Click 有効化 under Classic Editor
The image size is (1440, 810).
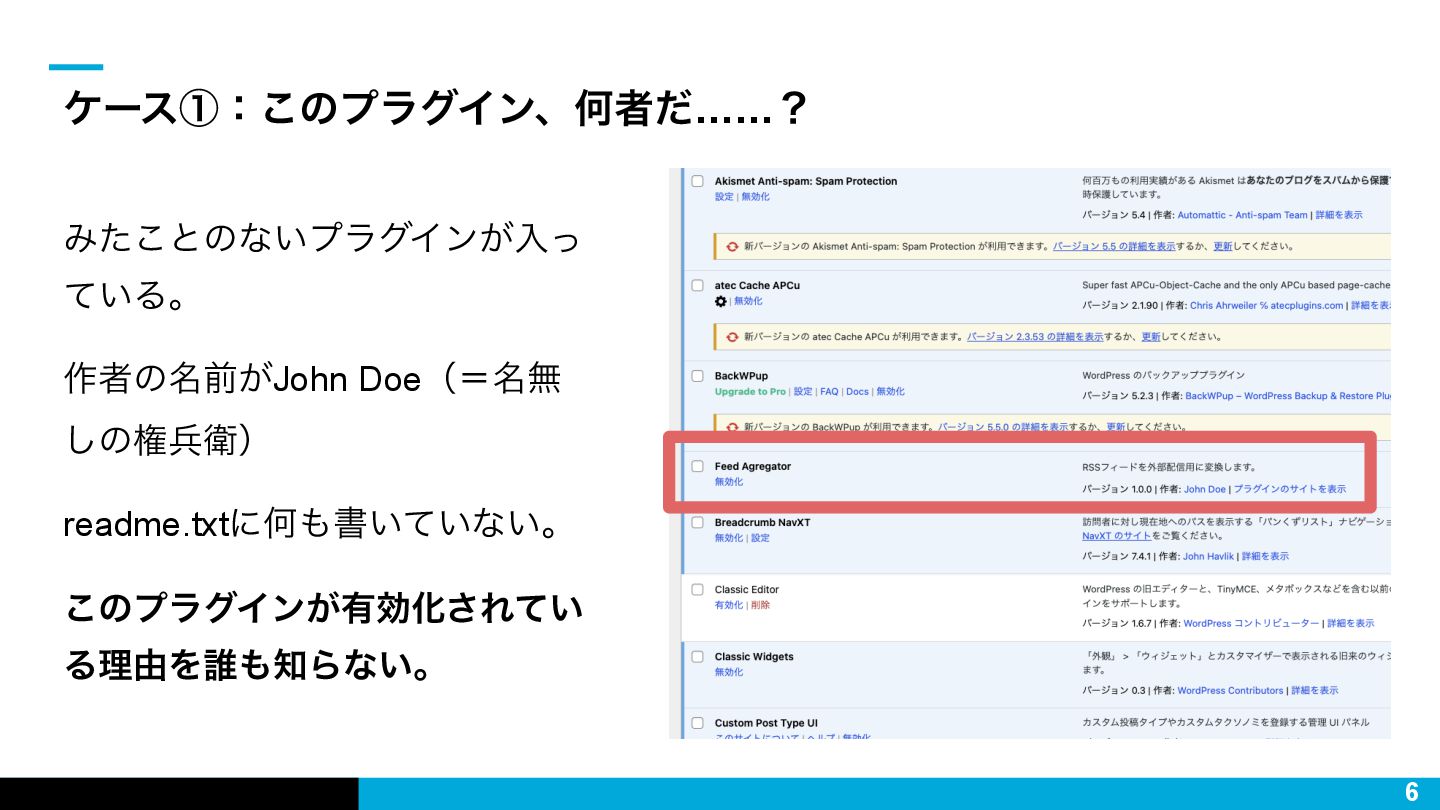(x=729, y=605)
